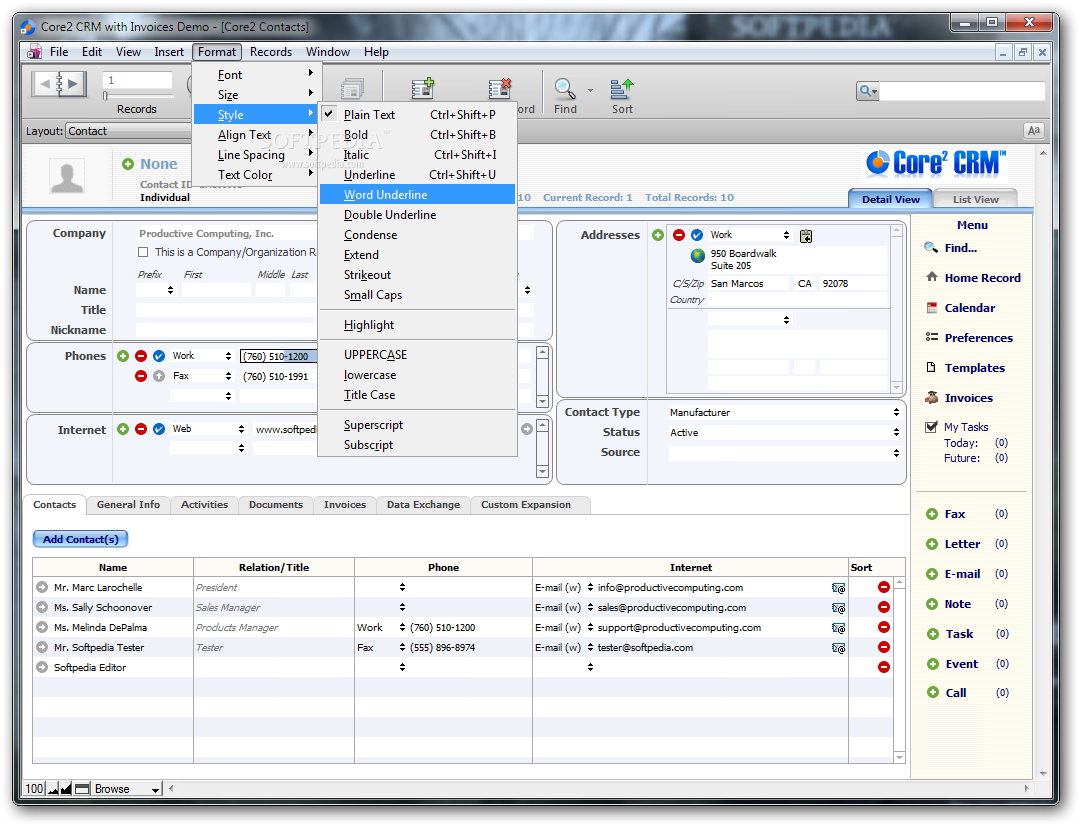Switch to the List View tab
Viewport: 1080px width, 826px height.
coord(975,199)
